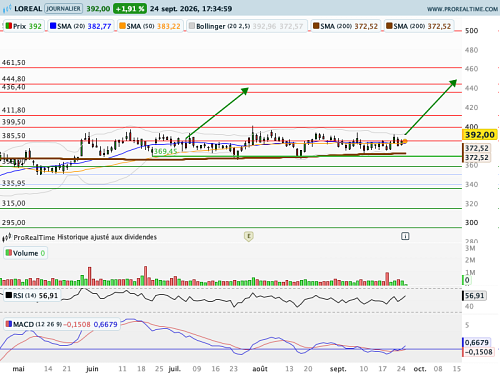Image resolution: width=500 pixels, height=375 pixels.
Task: Click the black RSI color swatch
Action: tap(9, 295)
